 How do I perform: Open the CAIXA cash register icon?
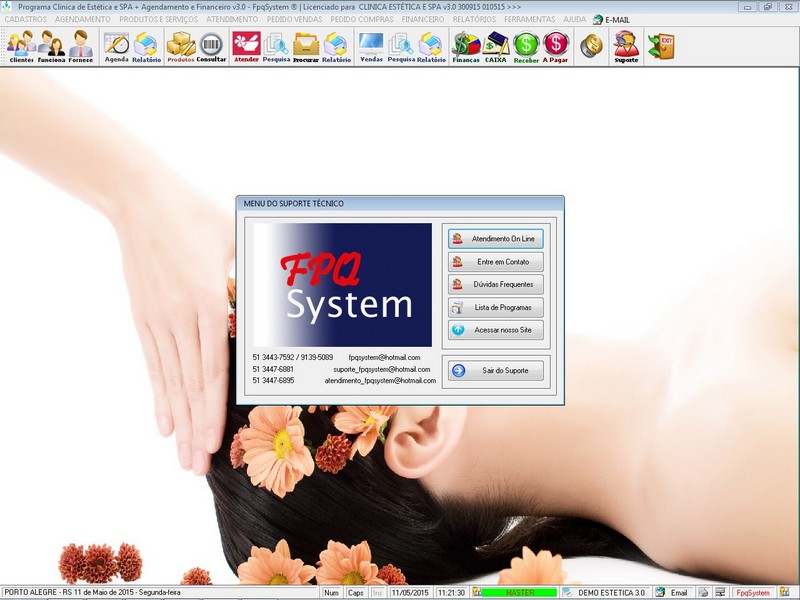[x=495, y=47]
